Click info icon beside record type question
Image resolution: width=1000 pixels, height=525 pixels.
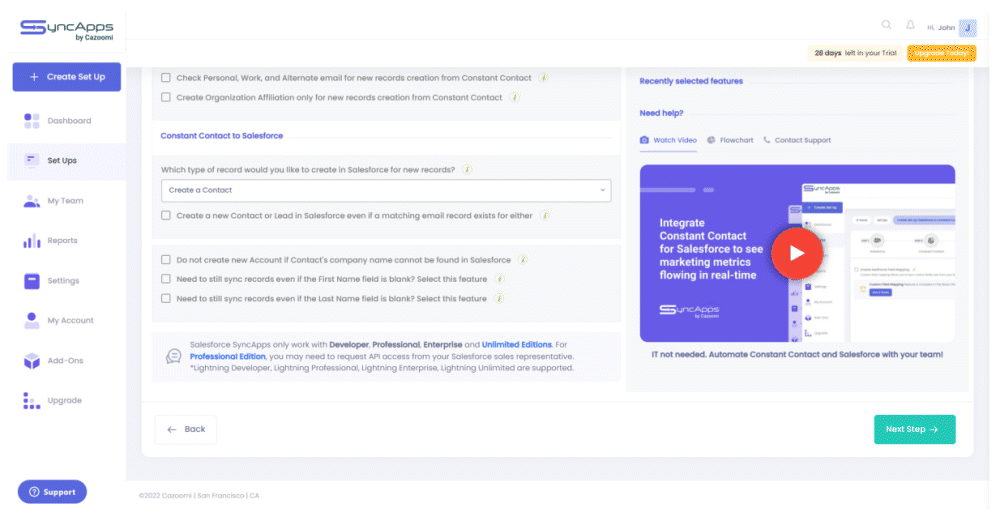pos(467,170)
